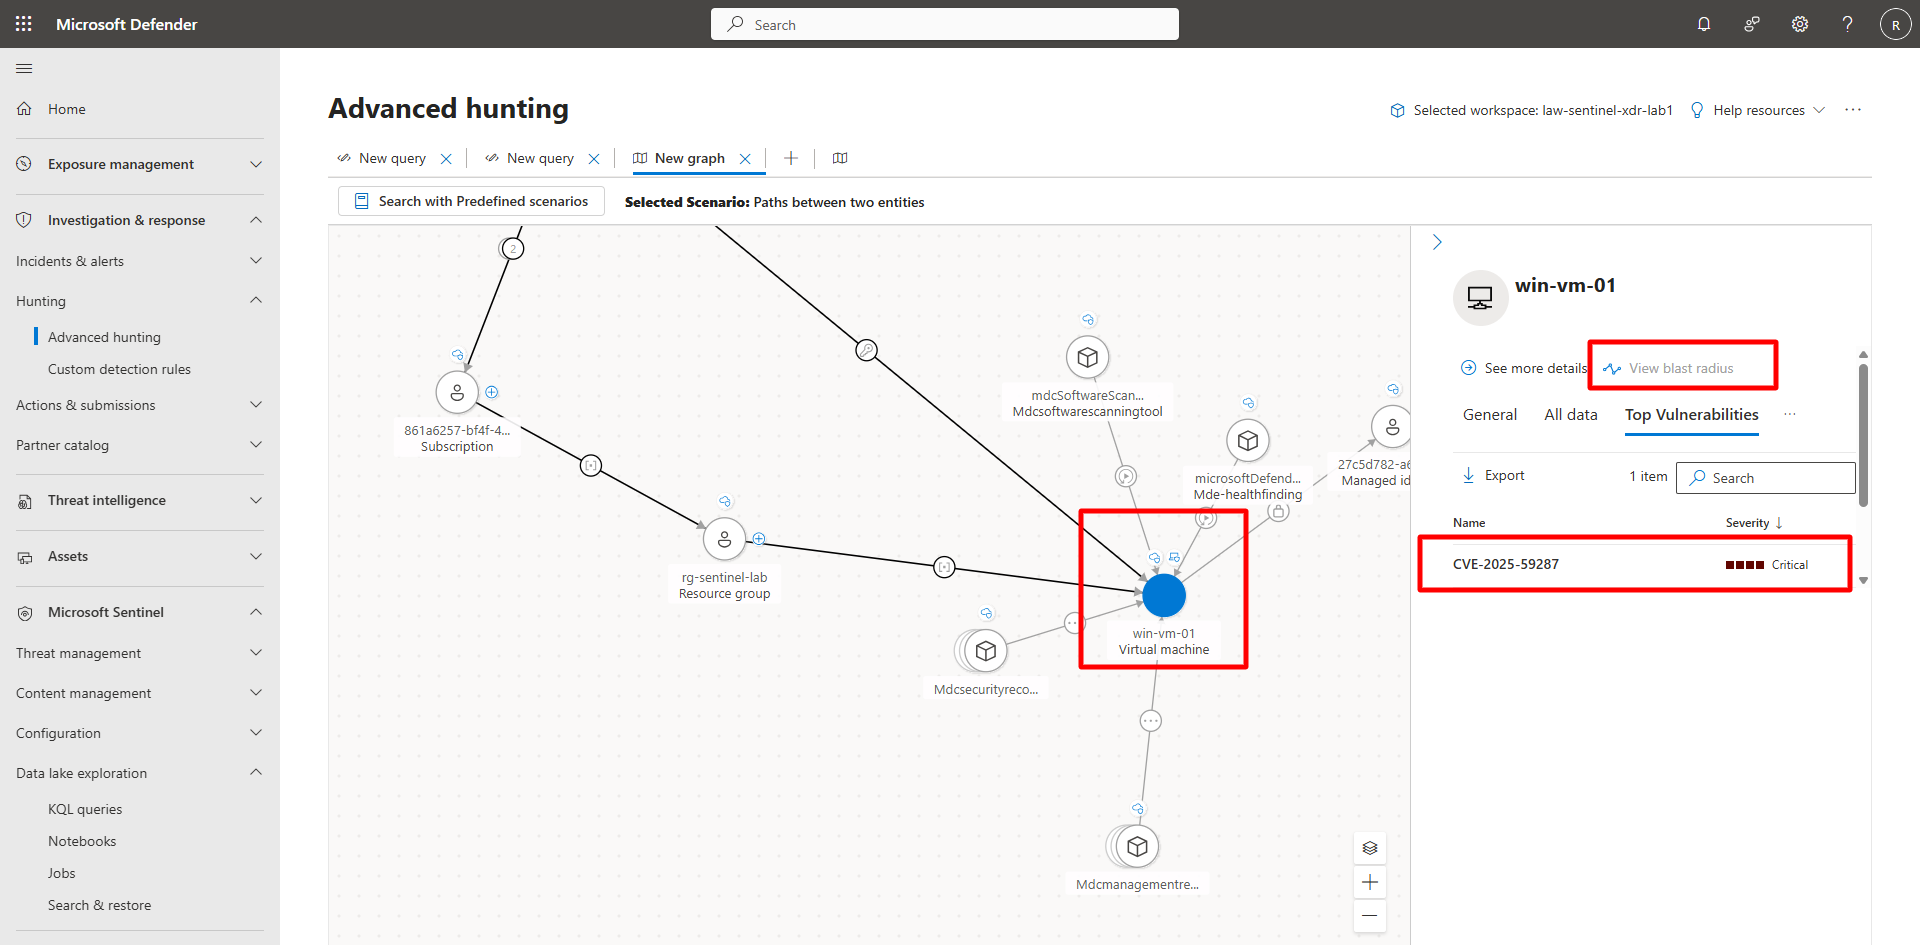Collapse the Hunting group
The height and width of the screenshot is (945, 1920).
[x=256, y=301]
